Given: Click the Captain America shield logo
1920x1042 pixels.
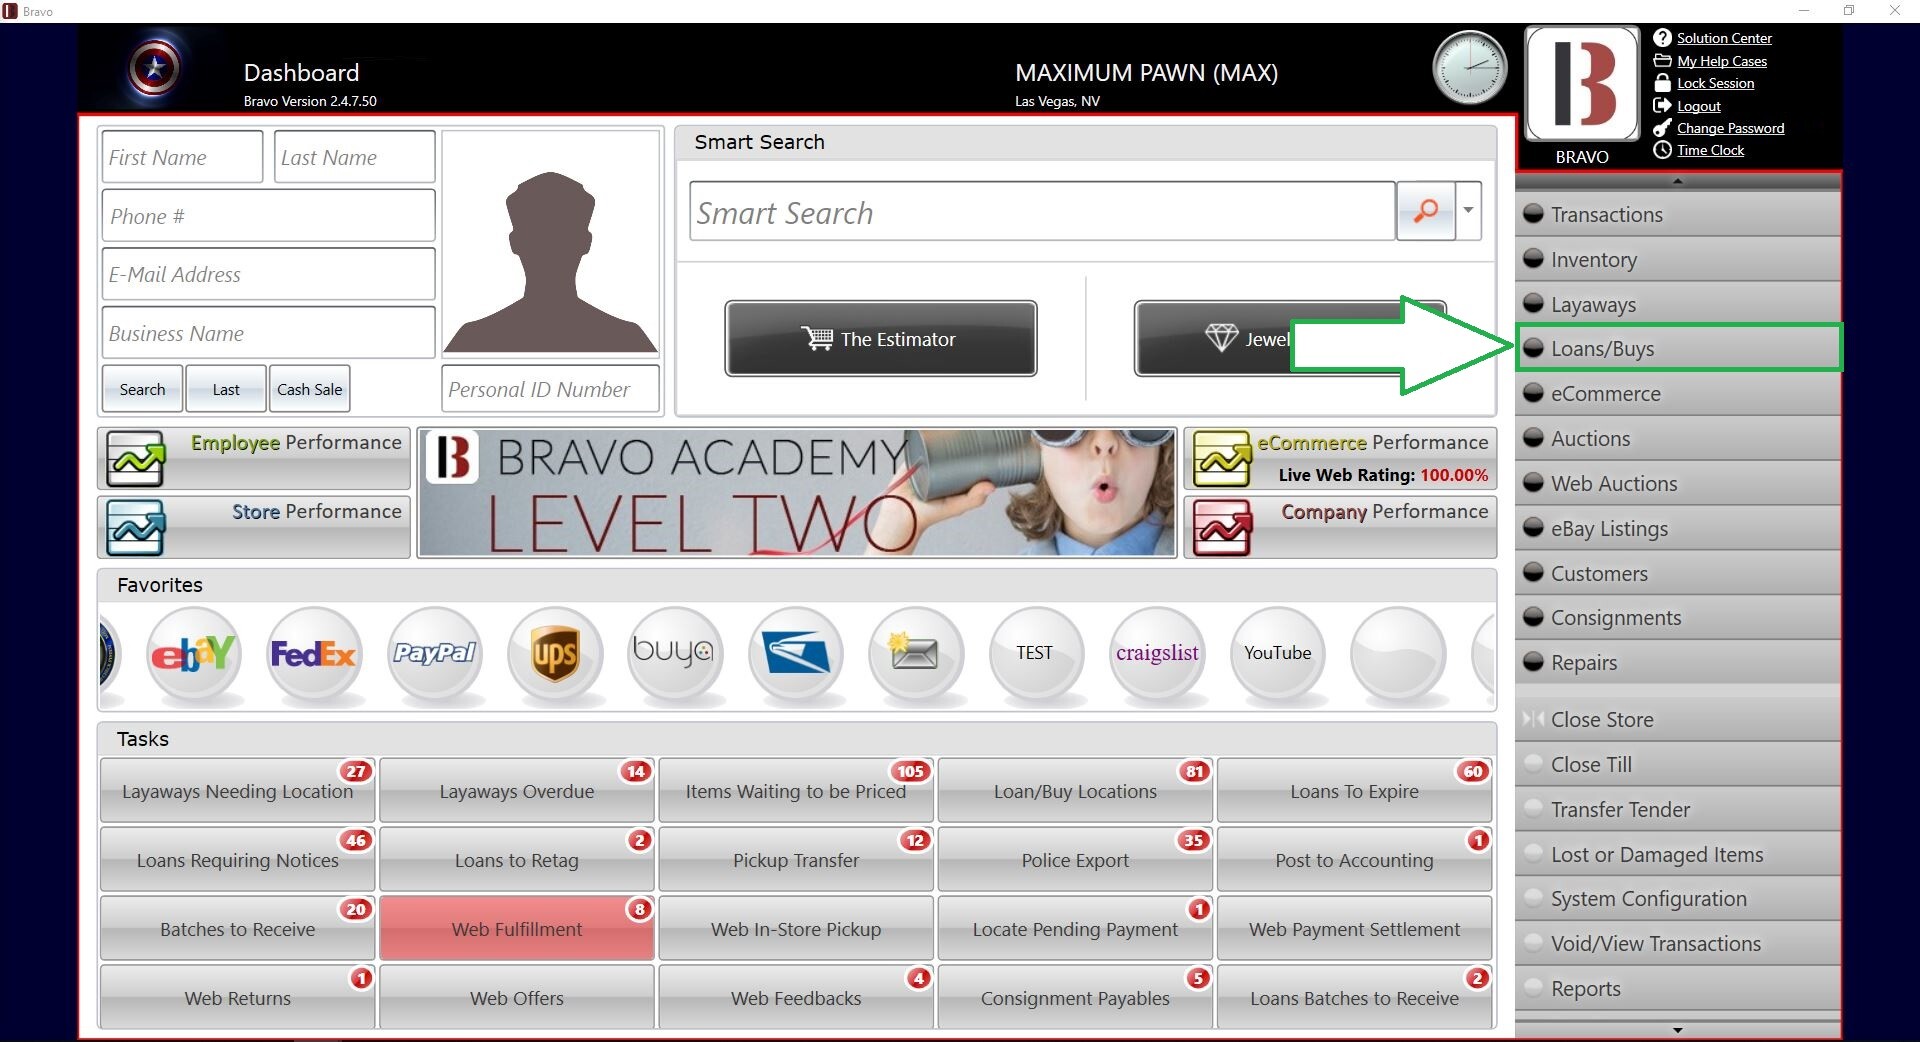Looking at the screenshot, I should (154, 69).
